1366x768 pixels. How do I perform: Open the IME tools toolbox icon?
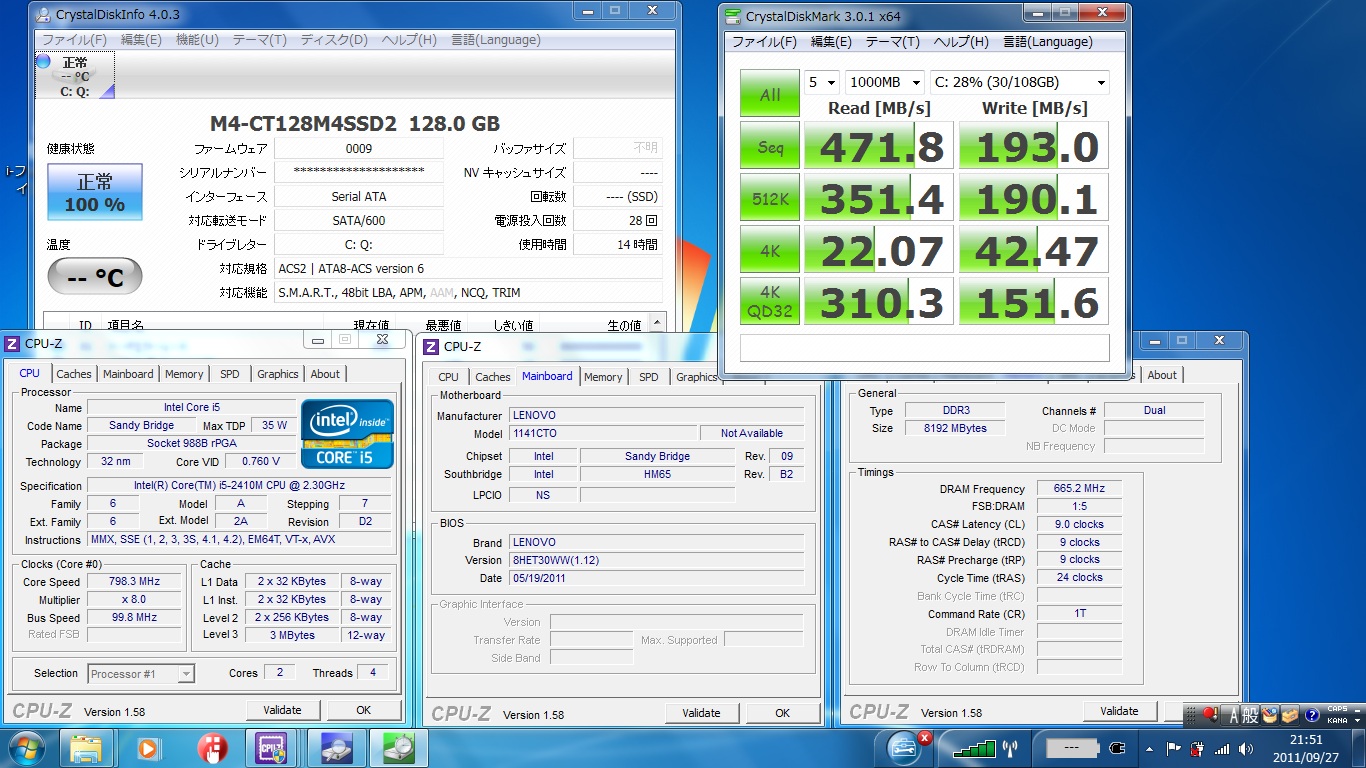click(1288, 716)
